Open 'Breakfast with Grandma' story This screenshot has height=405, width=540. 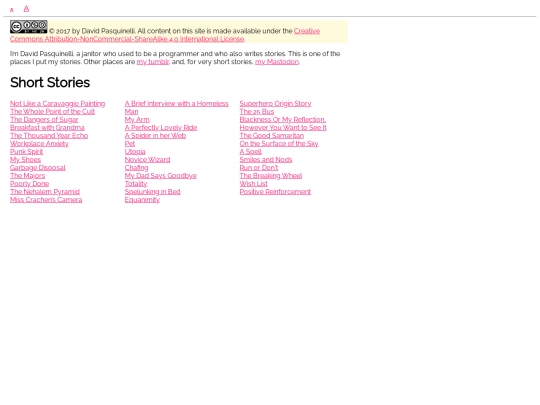(x=47, y=128)
